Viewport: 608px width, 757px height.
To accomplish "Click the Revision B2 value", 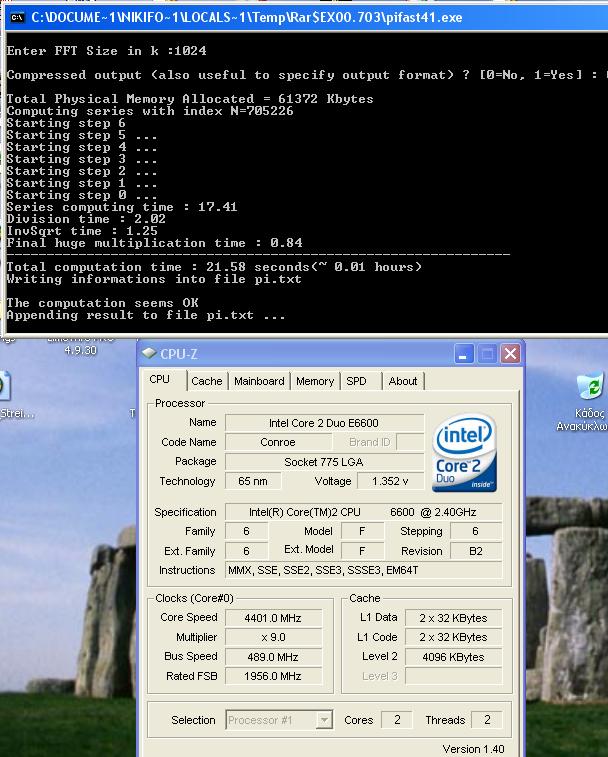I will [x=476, y=551].
